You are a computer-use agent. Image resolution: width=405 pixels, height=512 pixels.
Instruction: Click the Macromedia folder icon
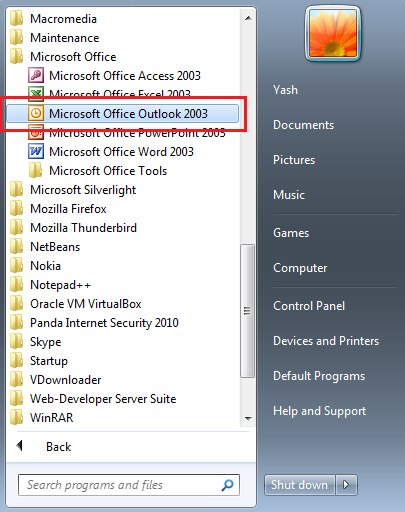[17, 19]
